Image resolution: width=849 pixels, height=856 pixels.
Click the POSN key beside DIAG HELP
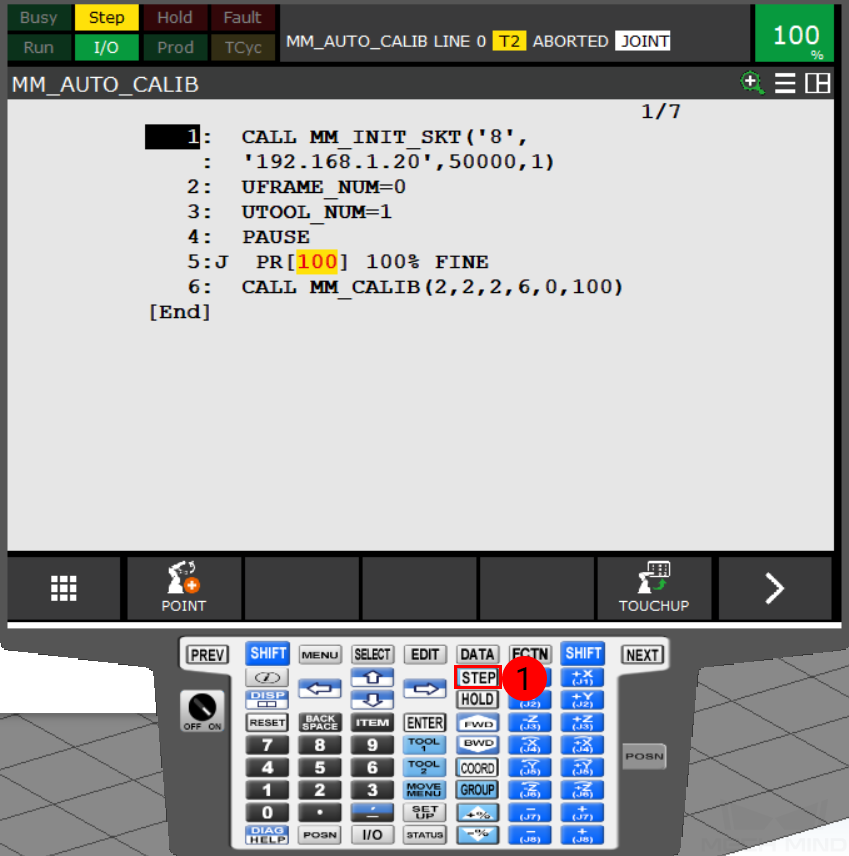(x=320, y=835)
